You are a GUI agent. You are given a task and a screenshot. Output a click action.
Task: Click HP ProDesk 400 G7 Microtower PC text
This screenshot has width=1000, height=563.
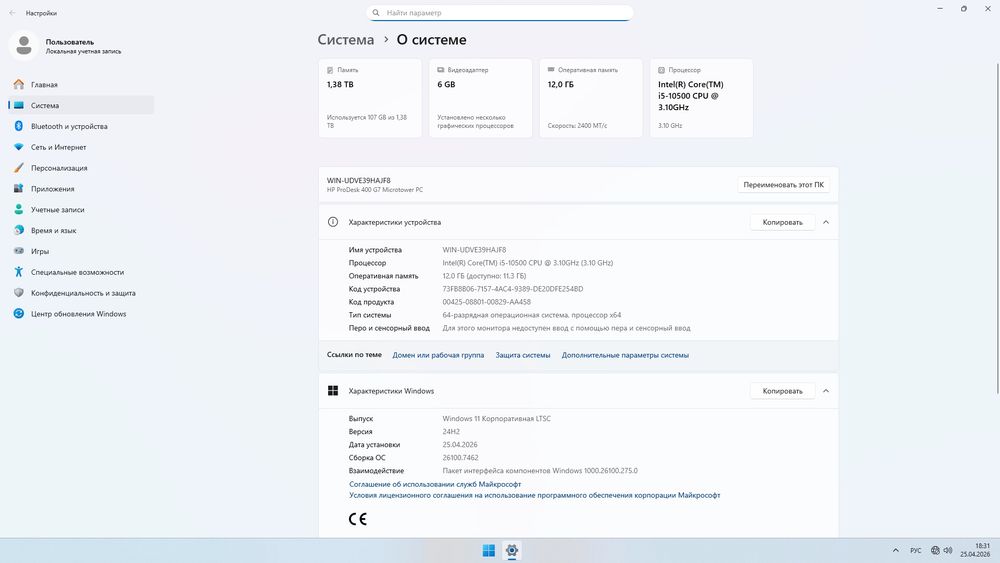coord(375,190)
